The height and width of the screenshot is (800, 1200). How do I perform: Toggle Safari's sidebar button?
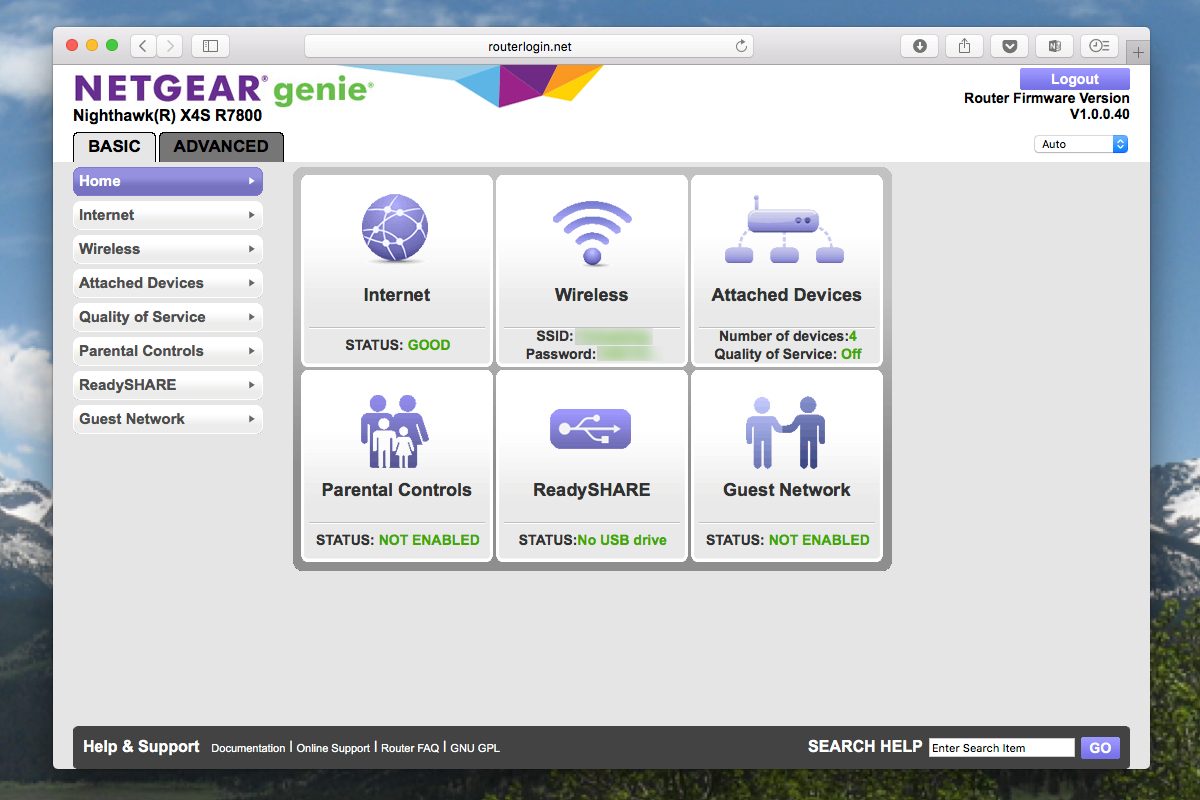click(210, 46)
